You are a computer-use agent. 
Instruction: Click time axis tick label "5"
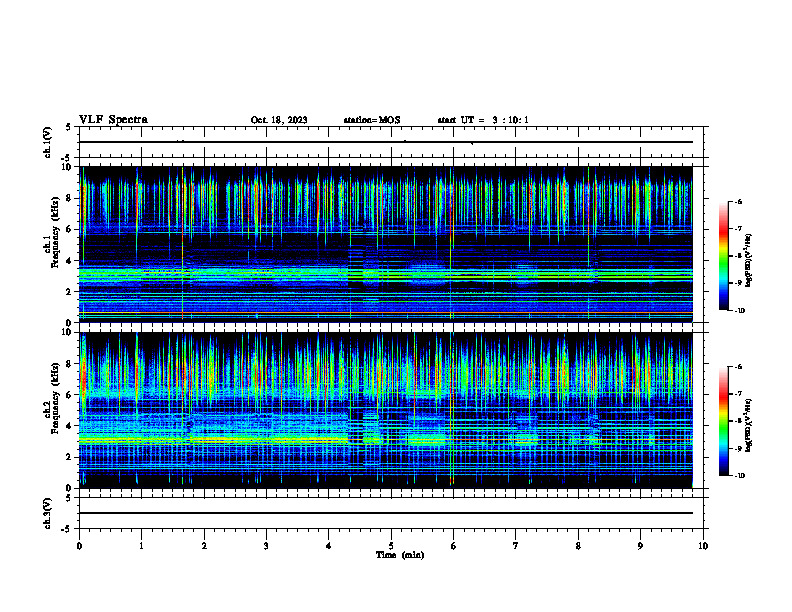coord(391,546)
